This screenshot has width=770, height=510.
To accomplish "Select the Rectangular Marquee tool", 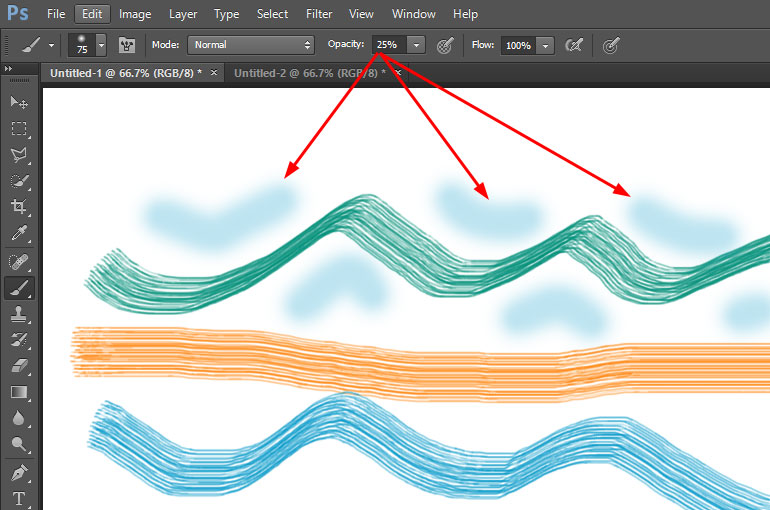I will 19,129.
